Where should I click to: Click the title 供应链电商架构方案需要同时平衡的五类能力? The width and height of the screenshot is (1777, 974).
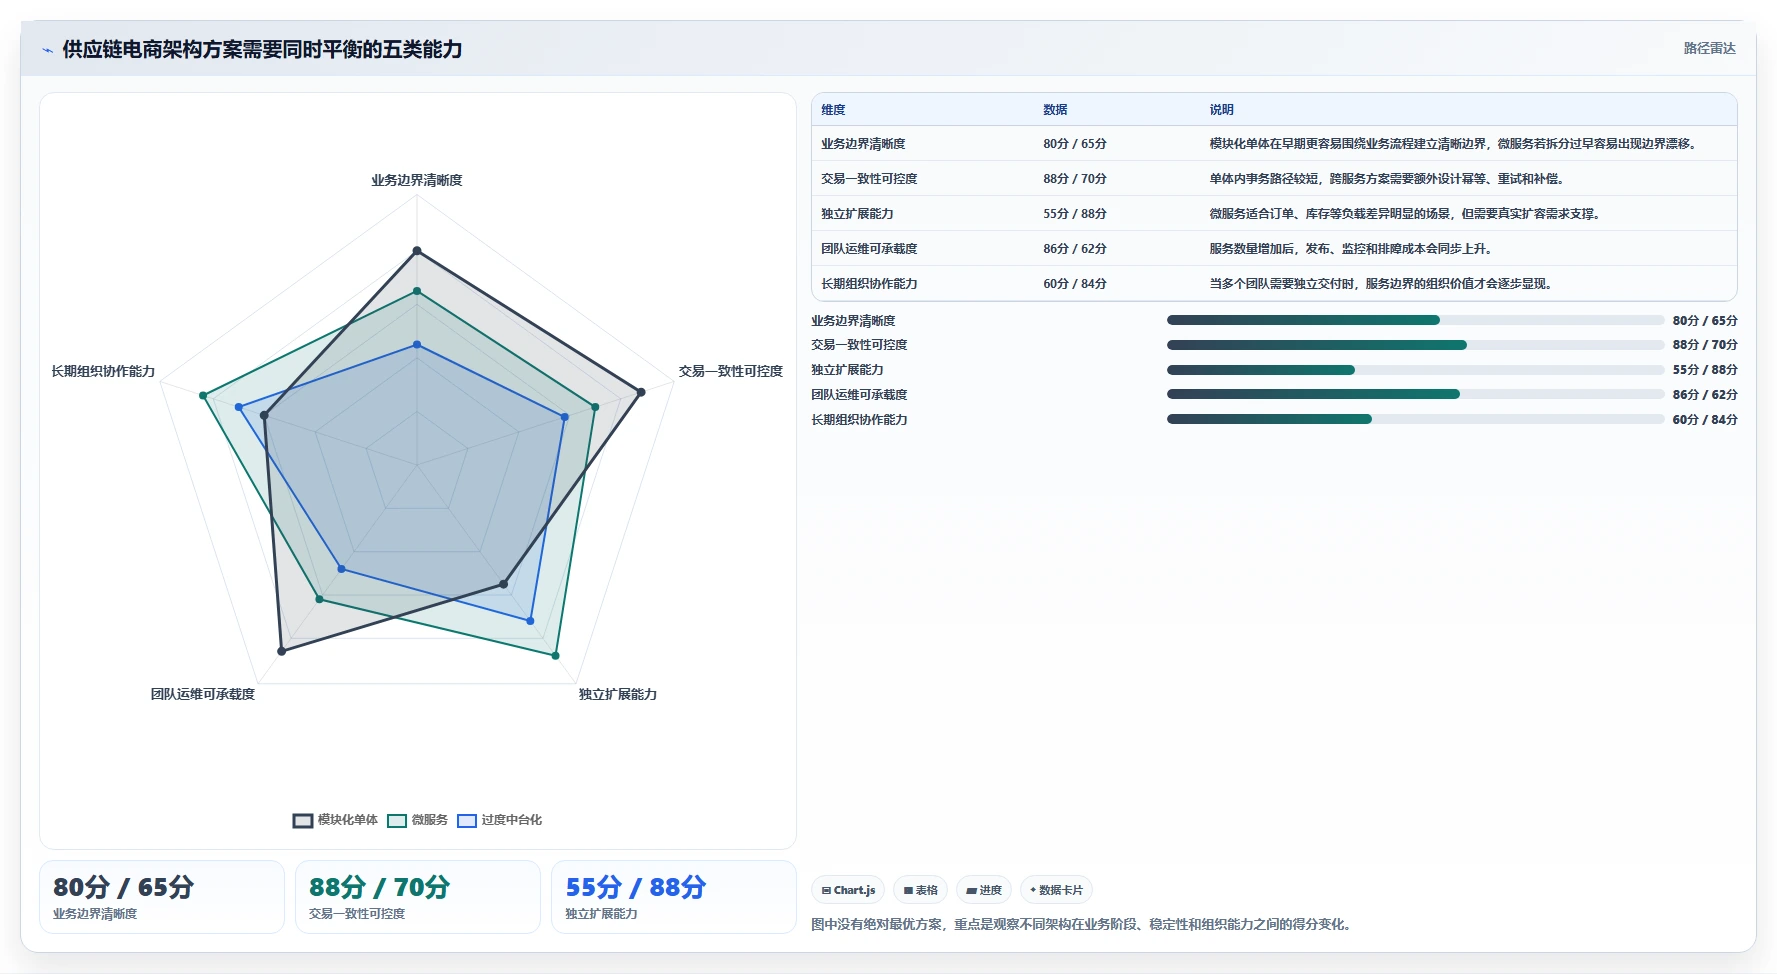click(262, 50)
